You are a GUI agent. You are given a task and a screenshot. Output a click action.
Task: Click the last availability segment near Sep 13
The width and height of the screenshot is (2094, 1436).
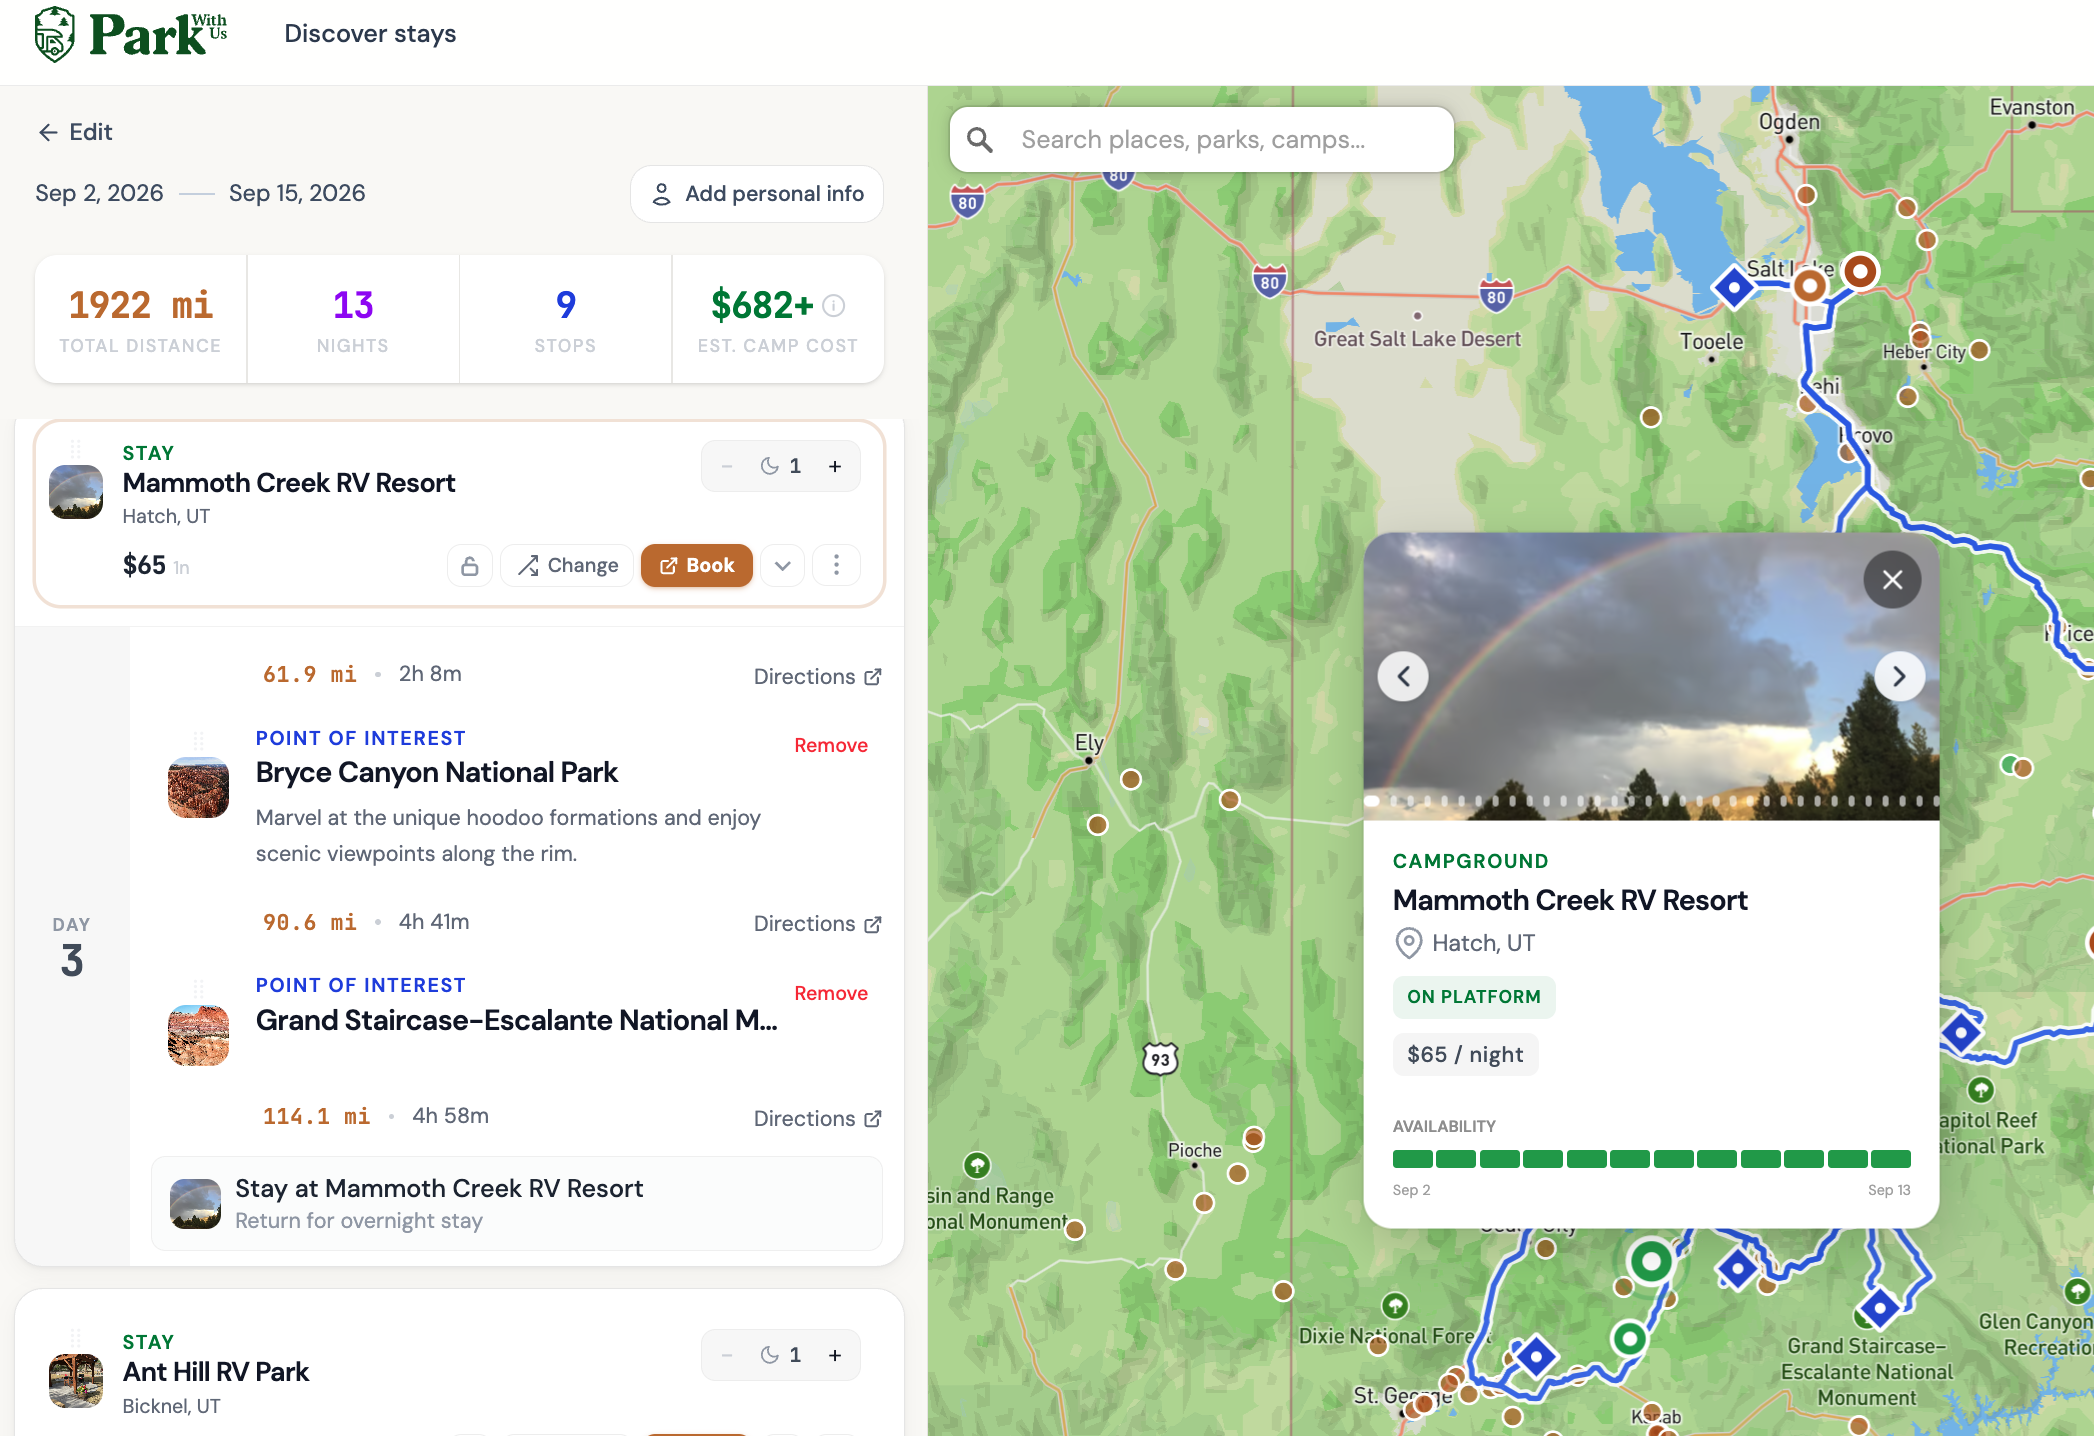tap(1891, 1159)
